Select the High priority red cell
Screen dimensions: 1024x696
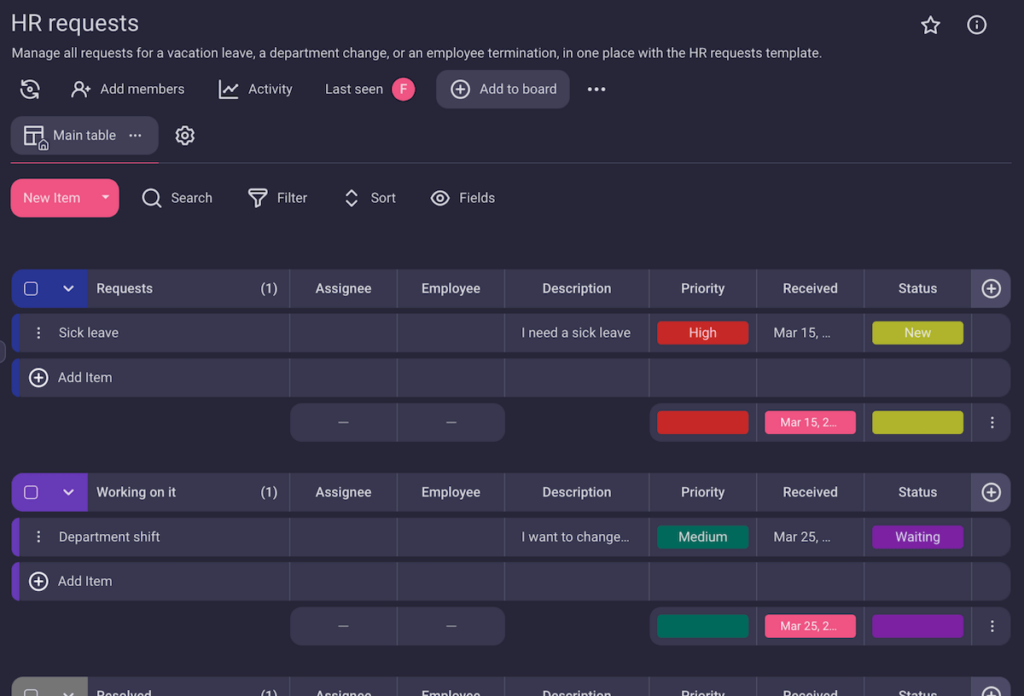tap(702, 332)
